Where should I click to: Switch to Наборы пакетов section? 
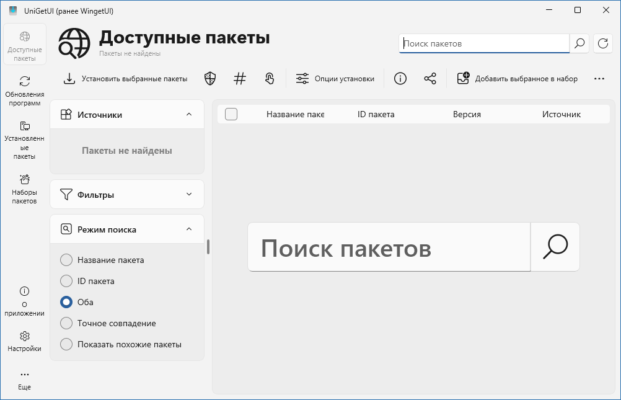point(25,189)
